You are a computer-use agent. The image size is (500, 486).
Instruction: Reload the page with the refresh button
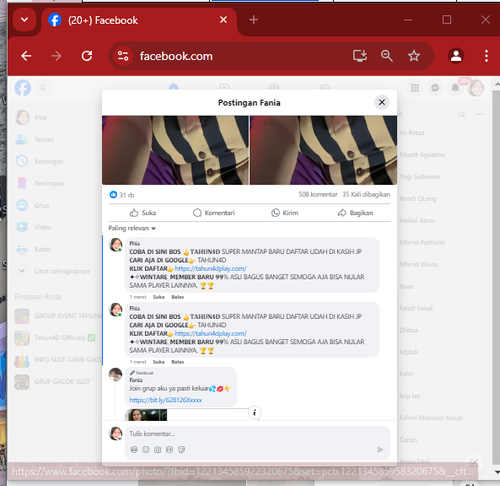(87, 56)
